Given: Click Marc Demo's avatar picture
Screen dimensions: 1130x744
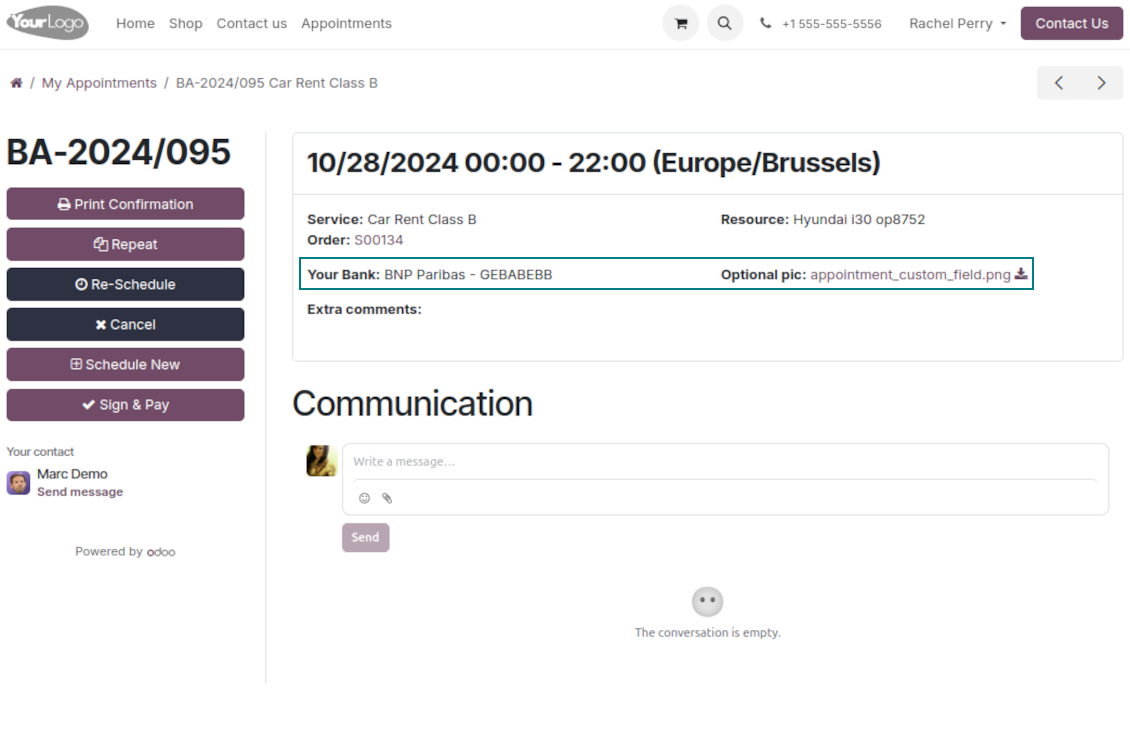Looking at the screenshot, I should (18, 483).
